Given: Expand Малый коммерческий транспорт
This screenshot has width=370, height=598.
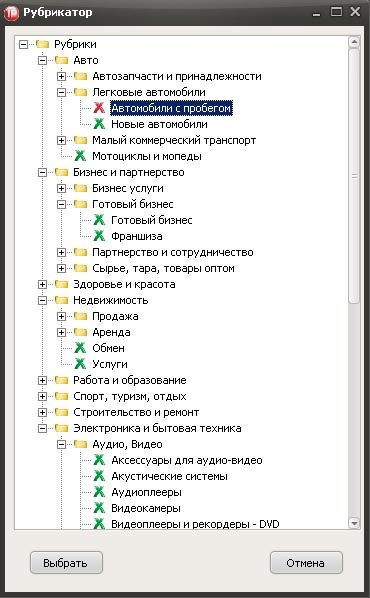Looking at the screenshot, I should [x=61, y=140].
